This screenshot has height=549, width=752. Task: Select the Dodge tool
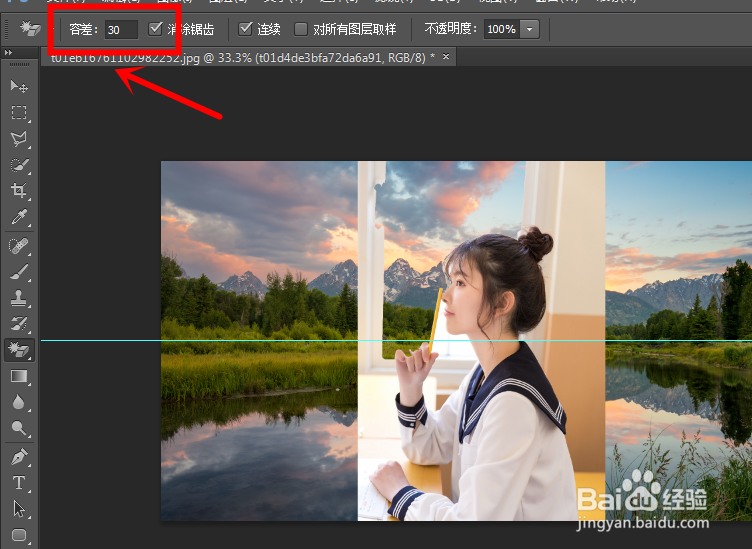19,428
